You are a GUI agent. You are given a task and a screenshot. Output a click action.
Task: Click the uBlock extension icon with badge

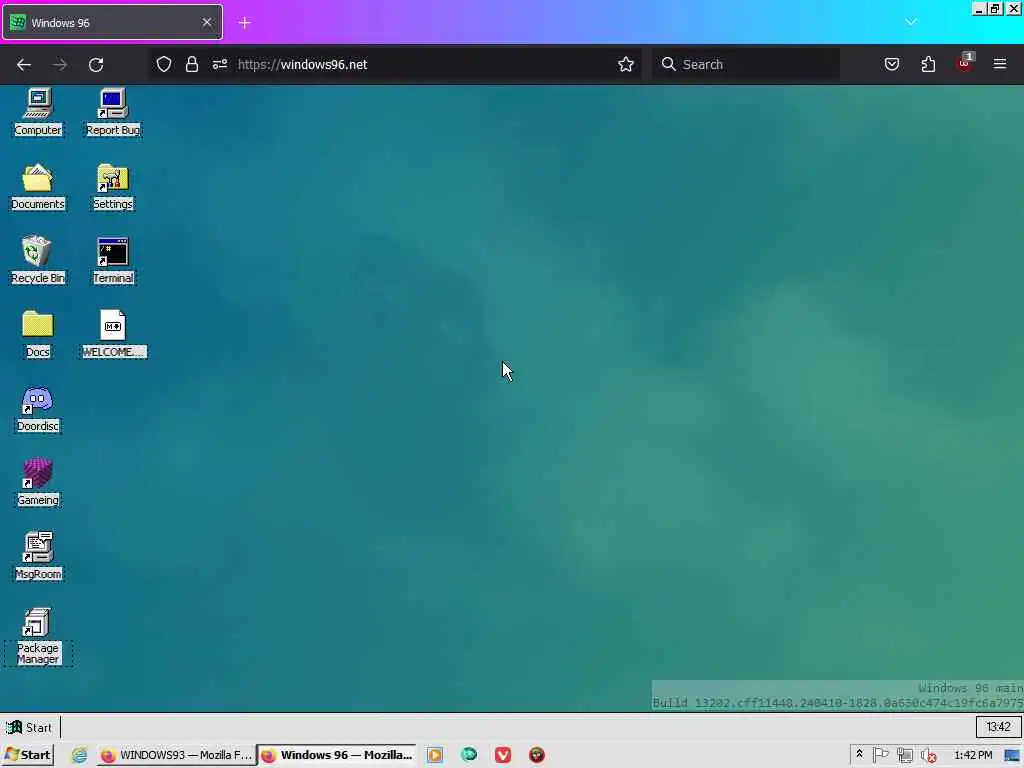[965, 63]
